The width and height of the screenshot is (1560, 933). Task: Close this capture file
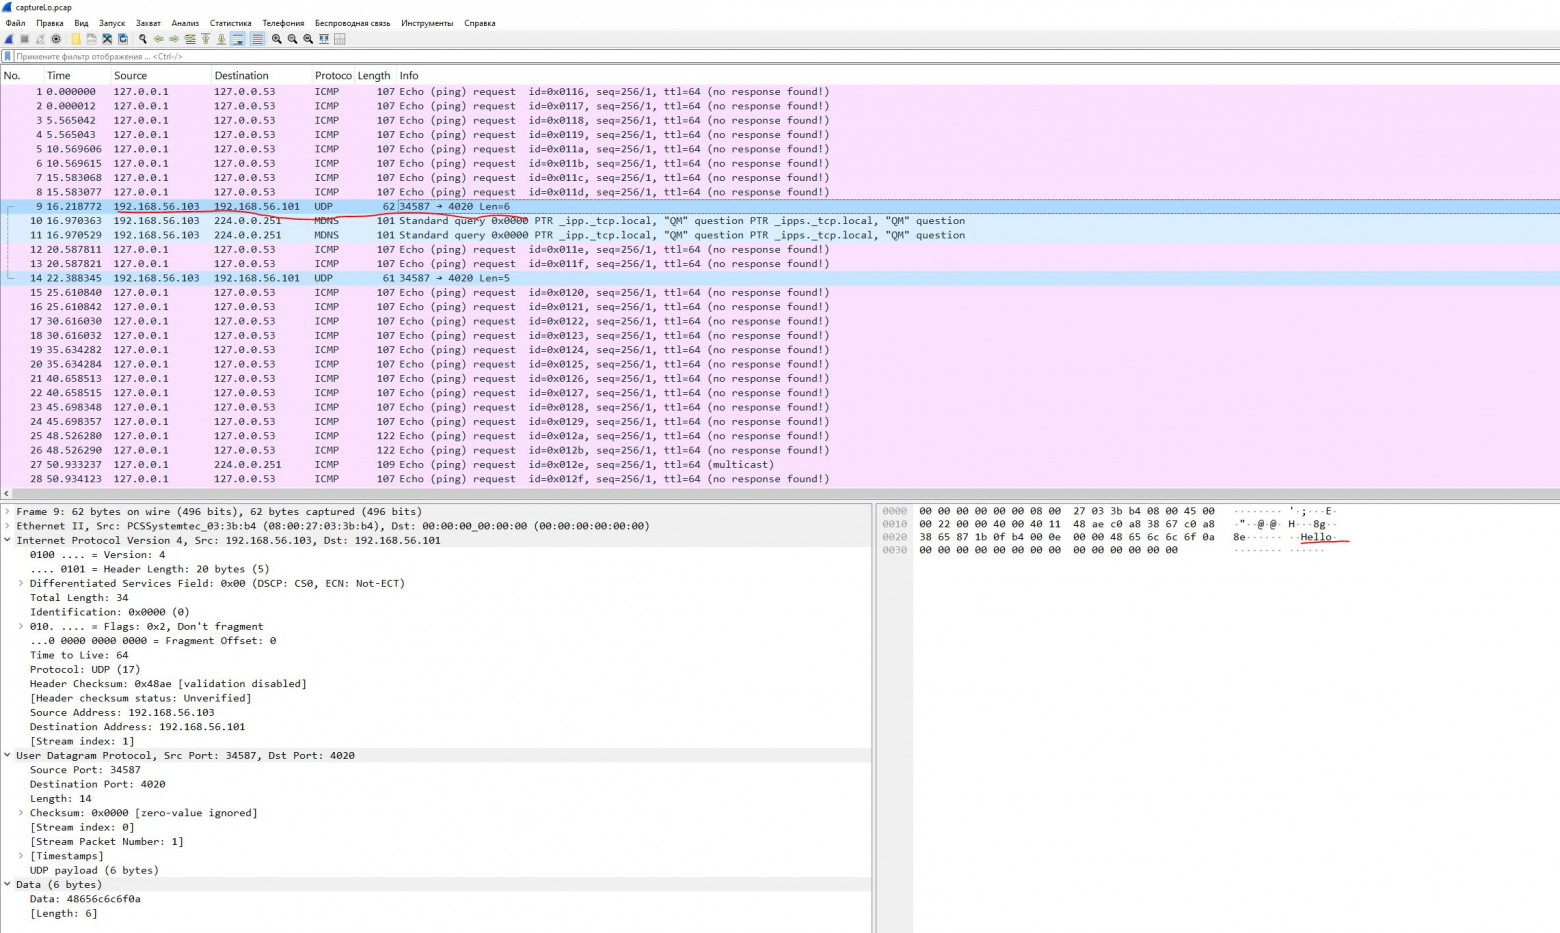point(107,39)
